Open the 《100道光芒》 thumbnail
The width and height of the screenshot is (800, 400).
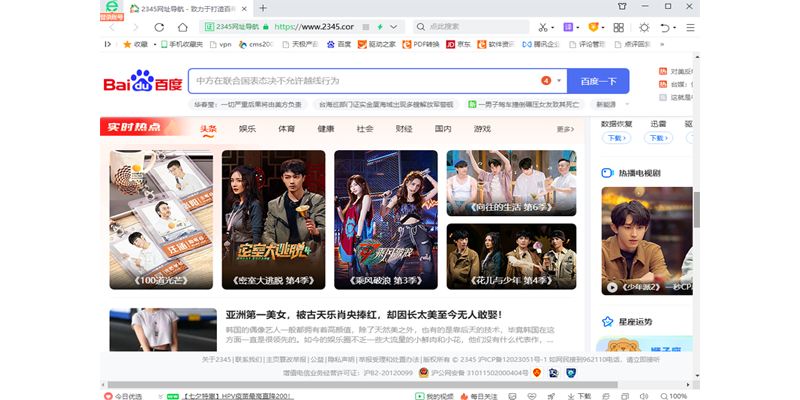(x=161, y=220)
